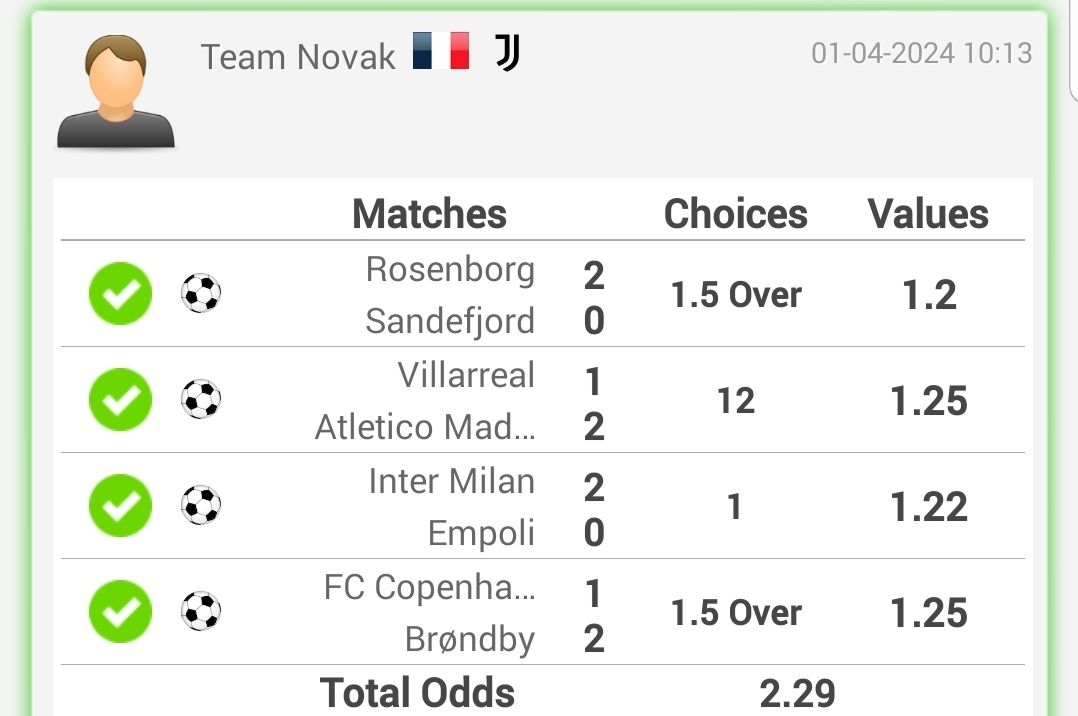This screenshot has height=716, width=1078.
Task: Click the 1.22 value for Inter Milan
Action: [x=929, y=507]
